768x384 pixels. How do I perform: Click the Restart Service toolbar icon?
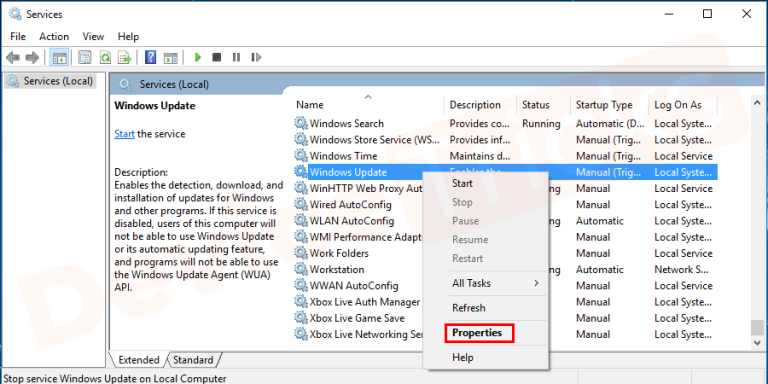(256, 58)
